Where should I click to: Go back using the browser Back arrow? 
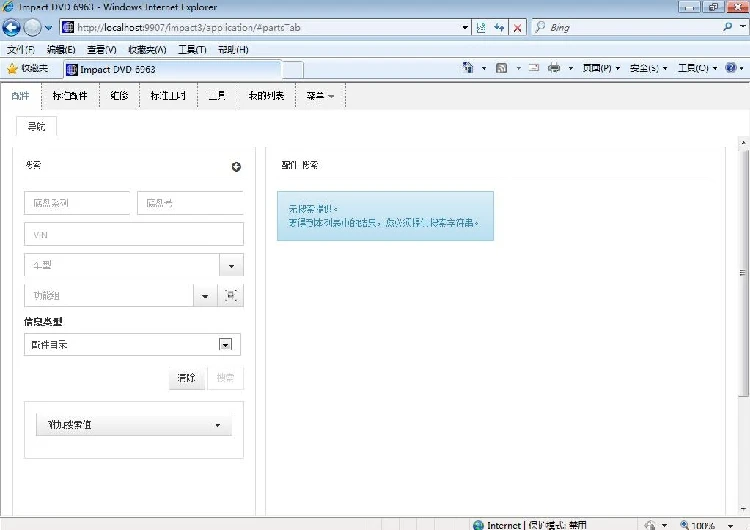(x=11, y=27)
